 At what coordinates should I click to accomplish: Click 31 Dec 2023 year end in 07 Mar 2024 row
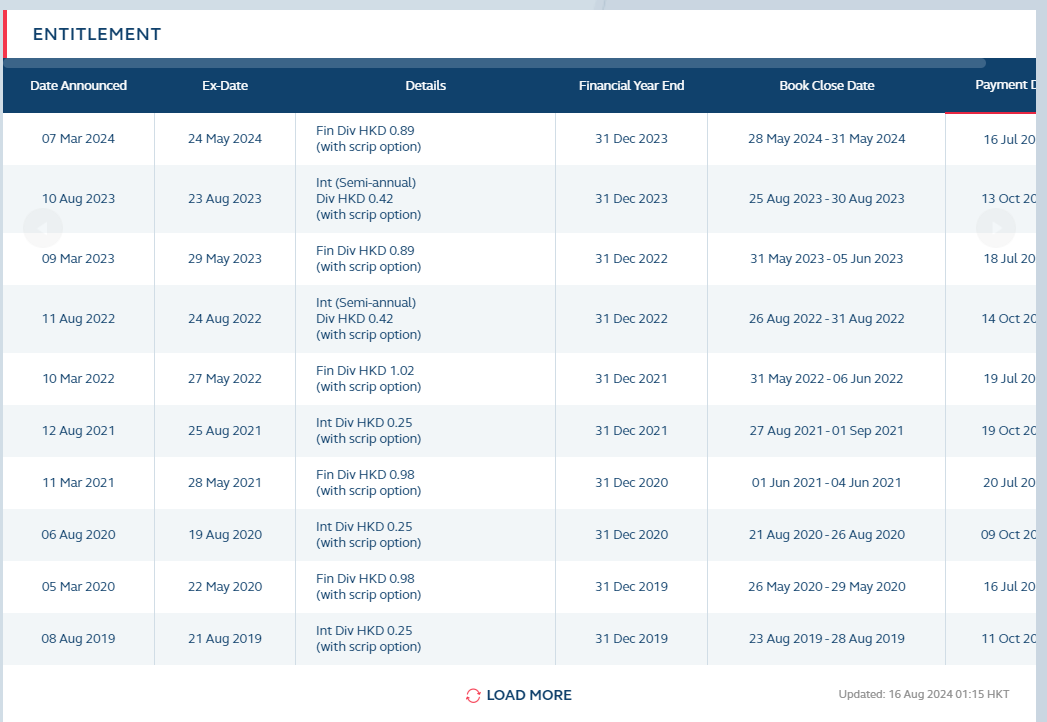632,138
